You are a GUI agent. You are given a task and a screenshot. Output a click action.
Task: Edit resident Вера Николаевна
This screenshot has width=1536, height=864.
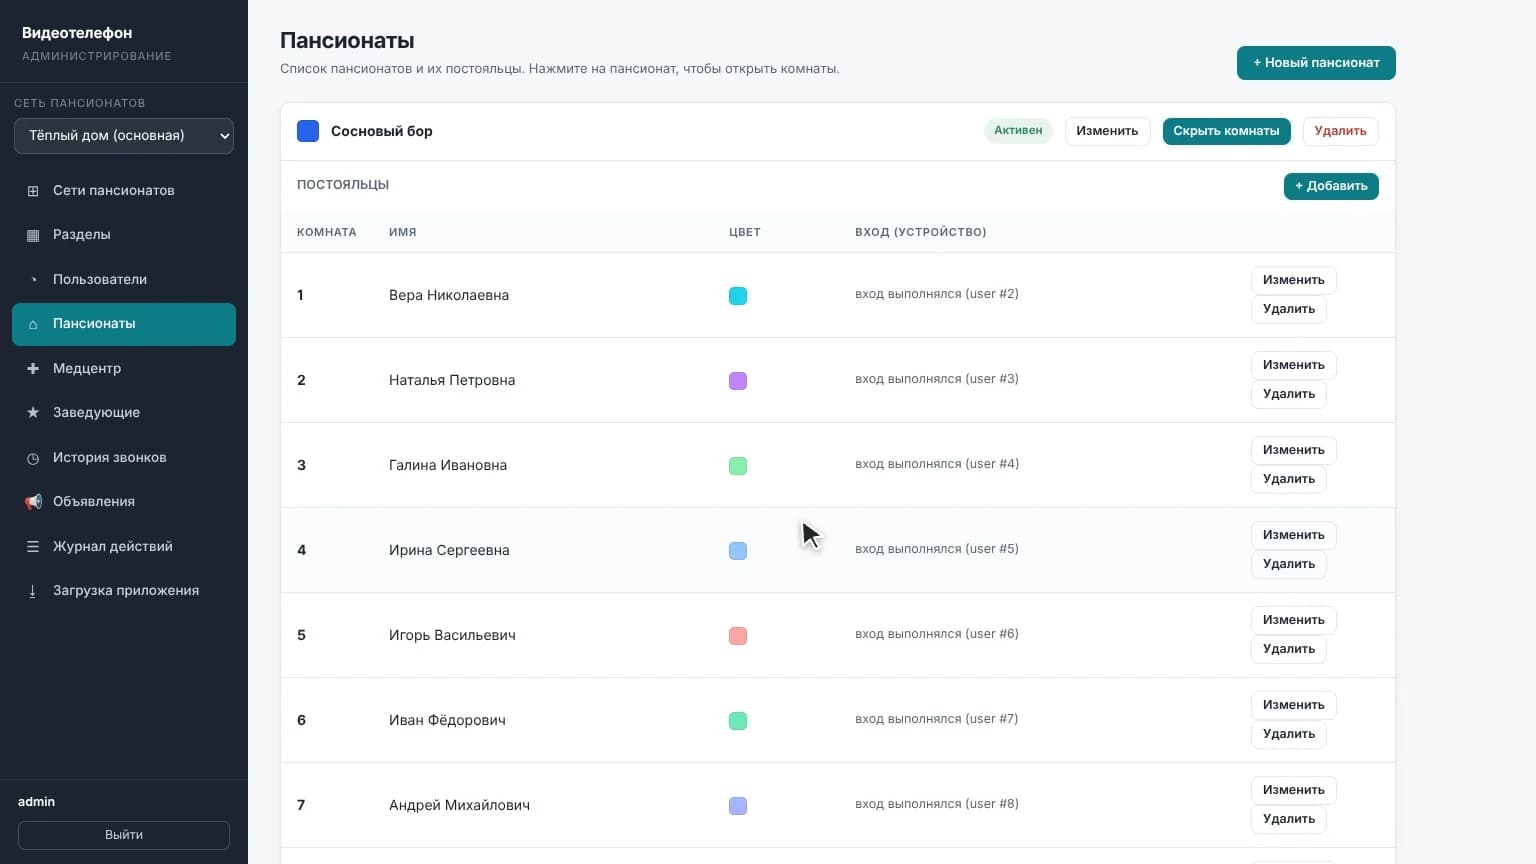1293,280
